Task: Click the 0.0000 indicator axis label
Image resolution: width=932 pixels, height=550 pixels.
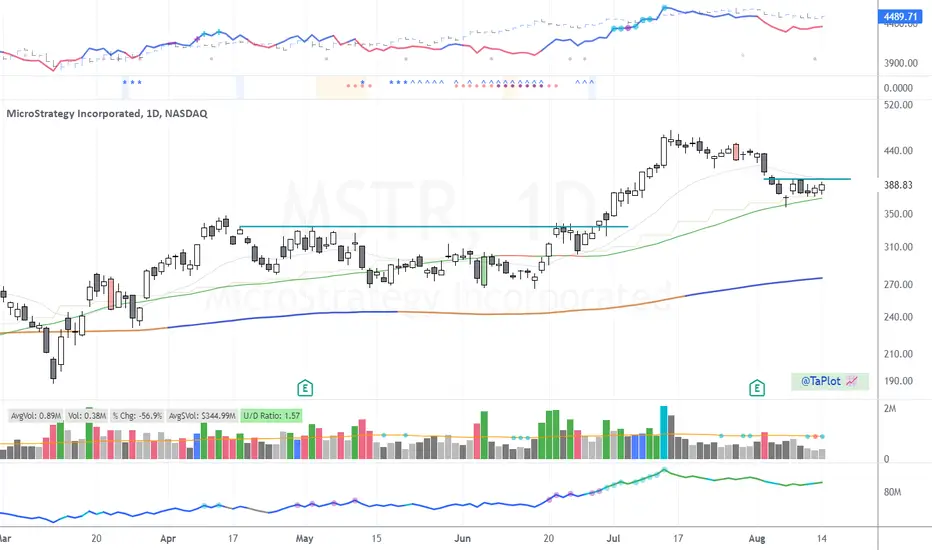Action: (x=898, y=89)
